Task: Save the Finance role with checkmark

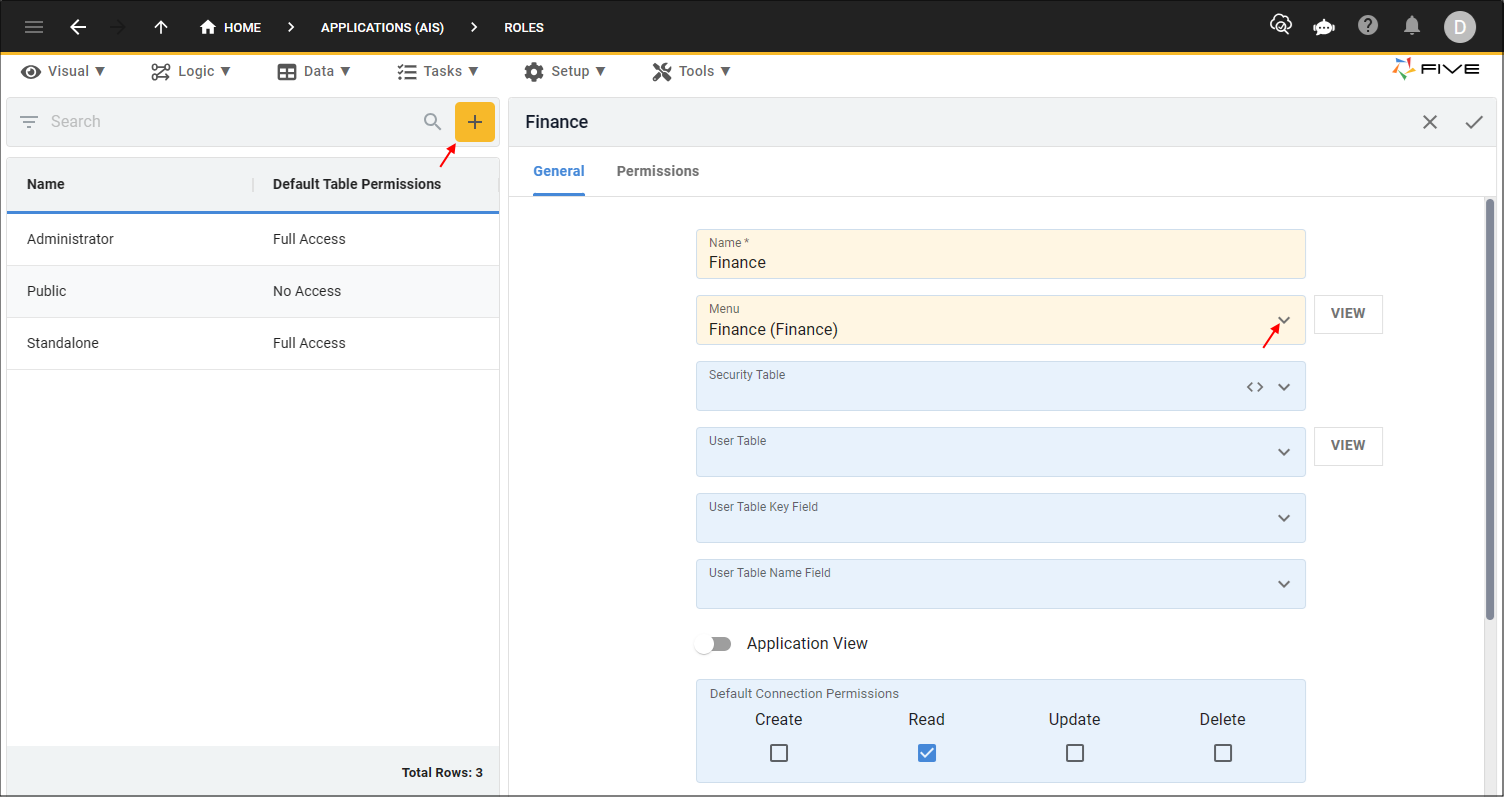Action: pyautogui.click(x=1474, y=122)
